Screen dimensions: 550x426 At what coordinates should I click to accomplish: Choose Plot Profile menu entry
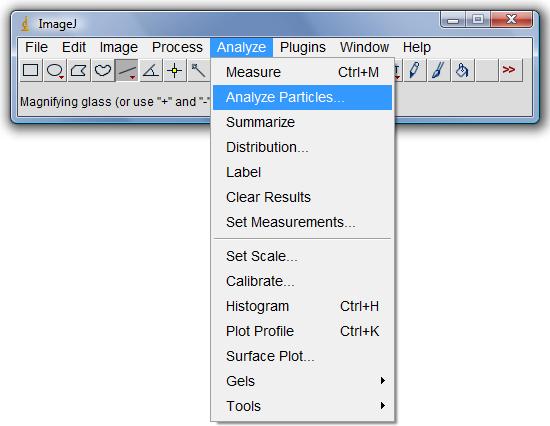point(302,331)
